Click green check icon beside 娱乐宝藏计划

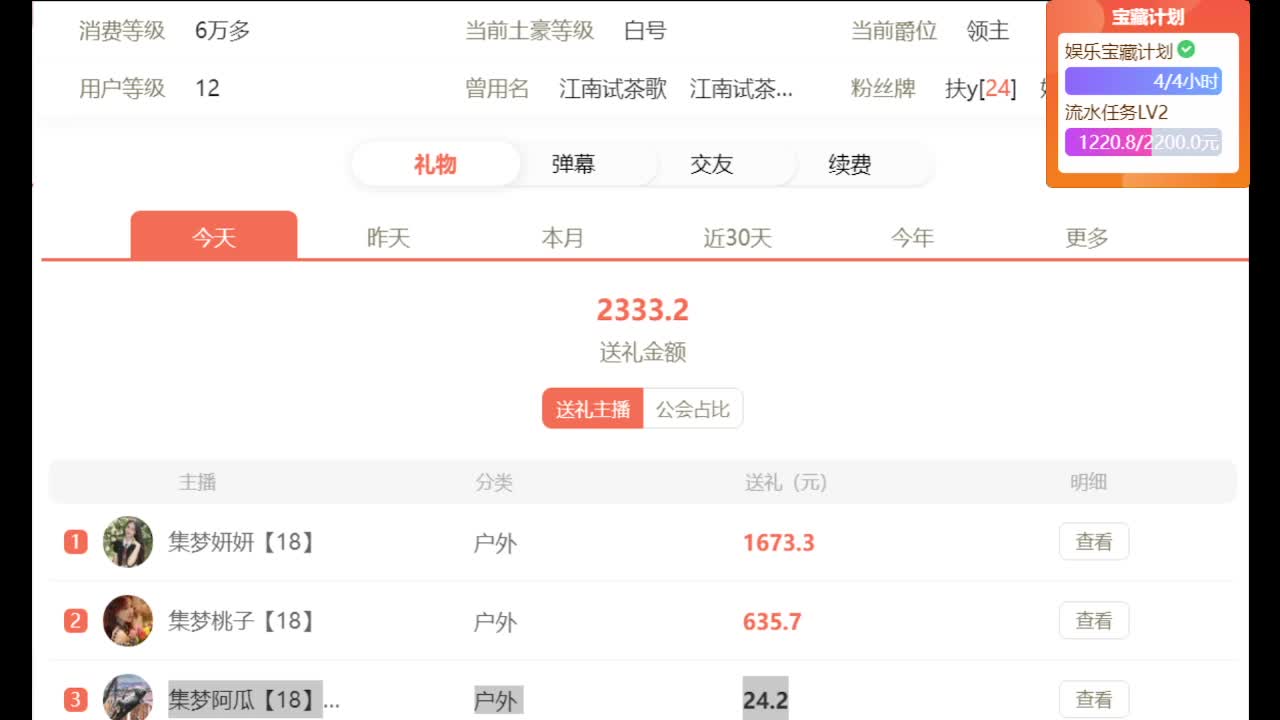point(1186,49)
